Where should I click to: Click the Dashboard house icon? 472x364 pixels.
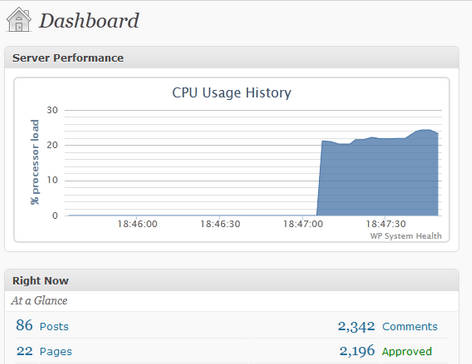(x=19, y=20)
